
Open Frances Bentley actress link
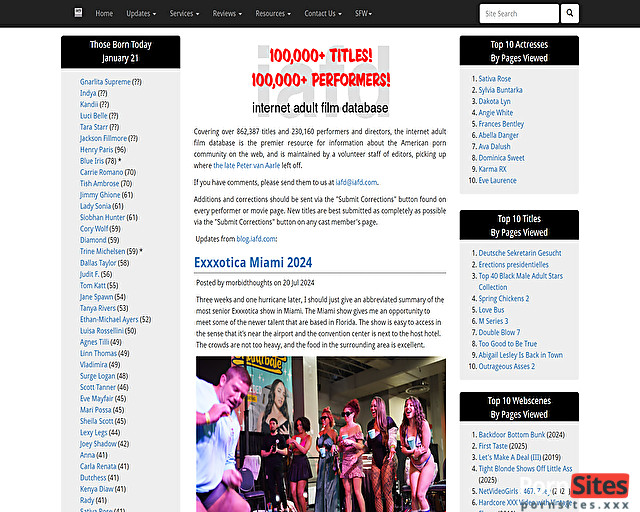click(x=501, y=124)
